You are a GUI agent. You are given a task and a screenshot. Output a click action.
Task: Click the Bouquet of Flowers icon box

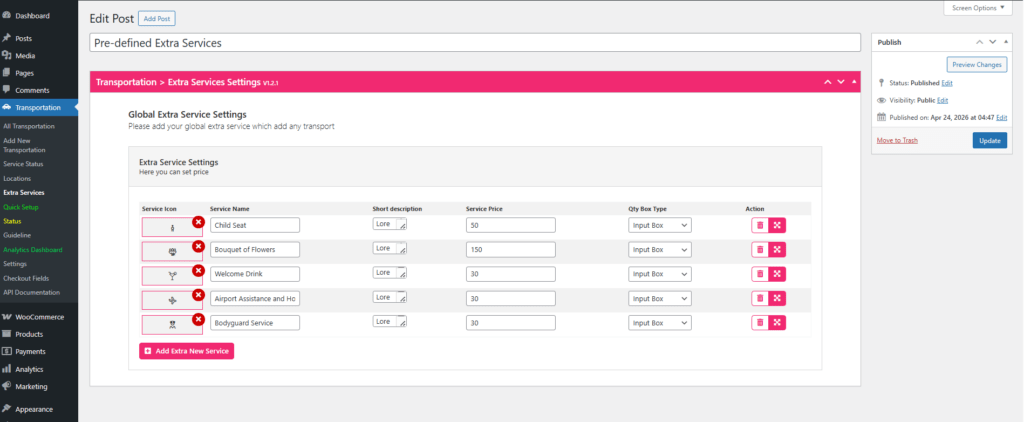[x=172, y=252]
